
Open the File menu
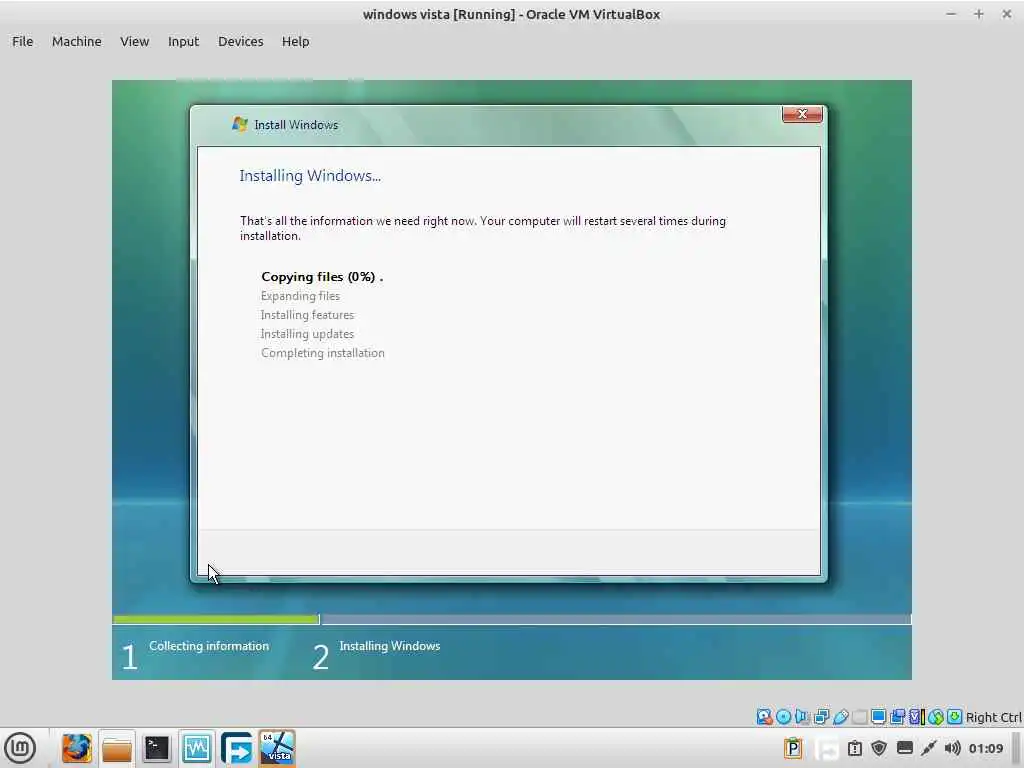22,41
